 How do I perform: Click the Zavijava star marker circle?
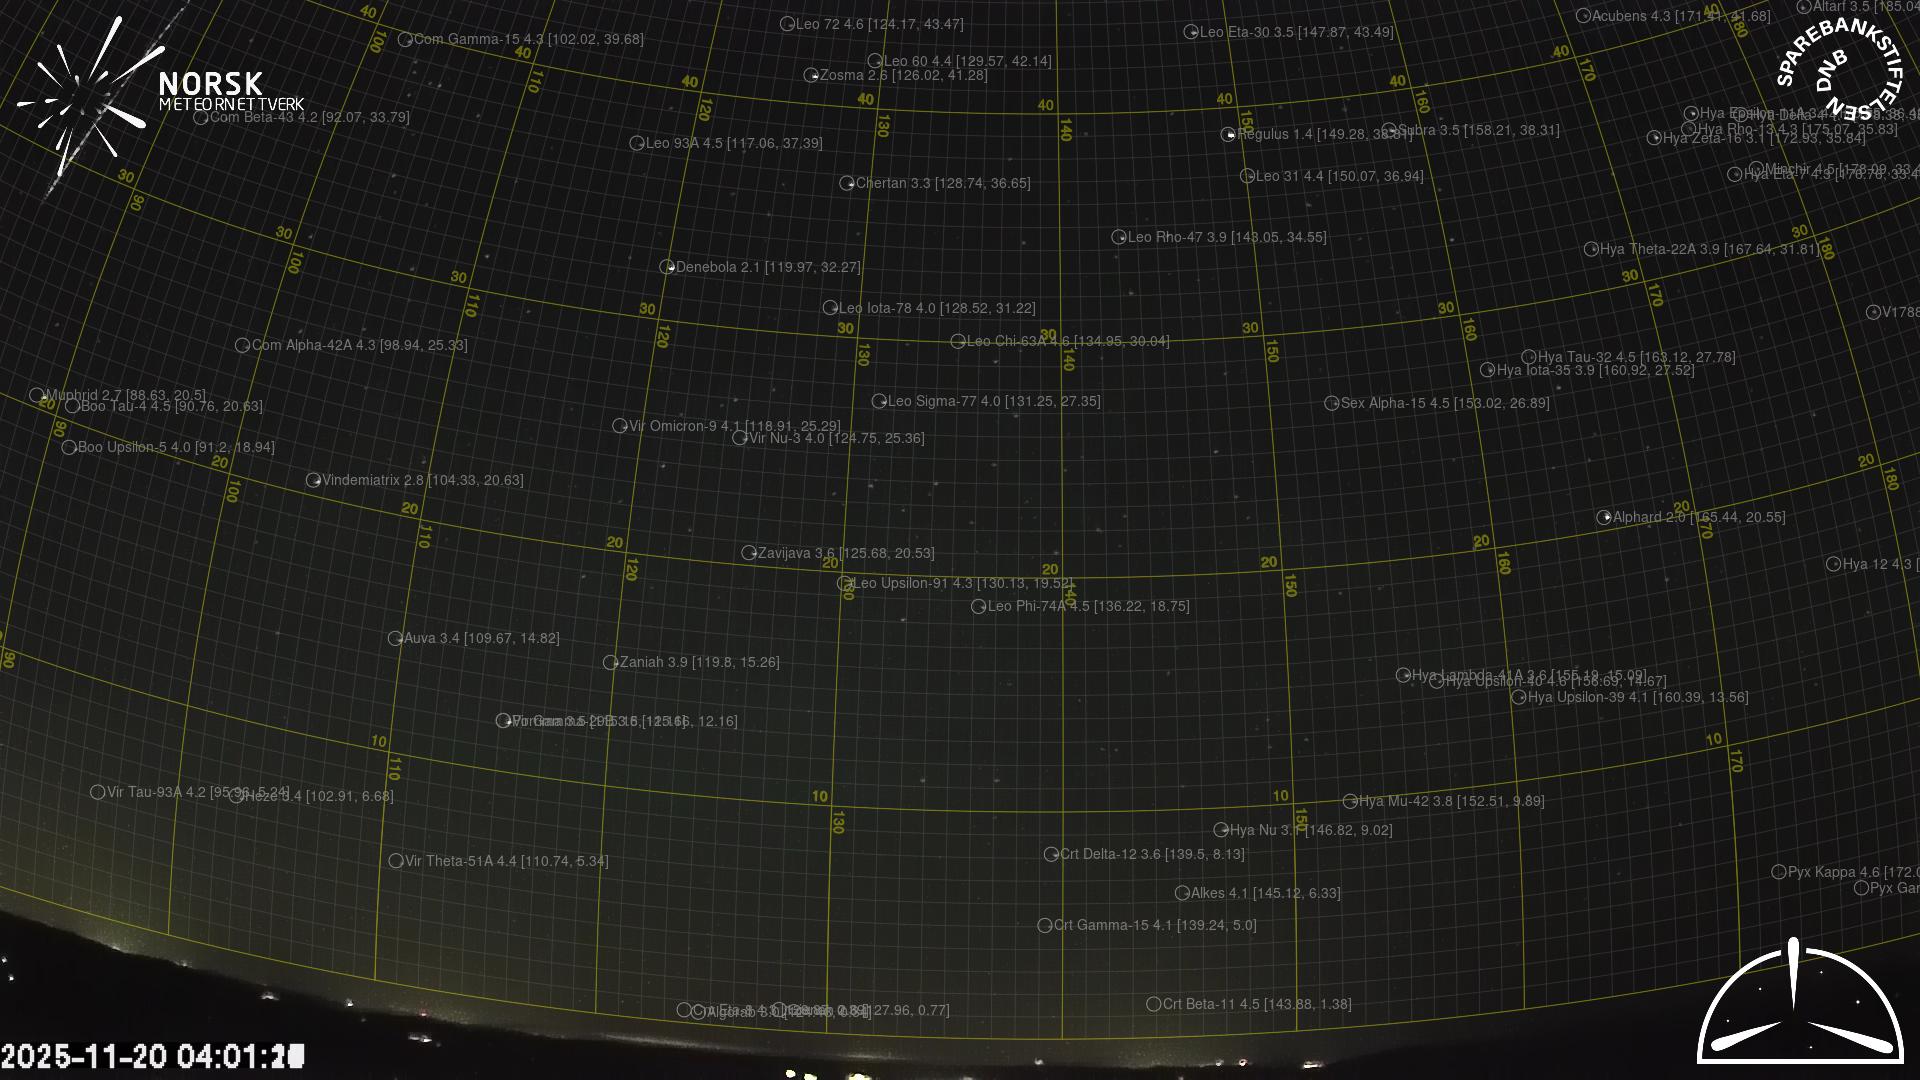748,553
